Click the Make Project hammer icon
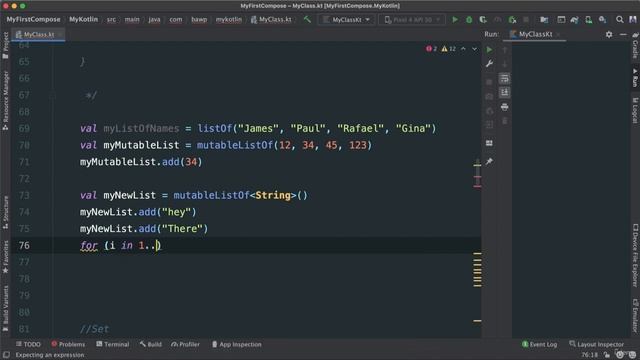 click(x=307, y=19)
